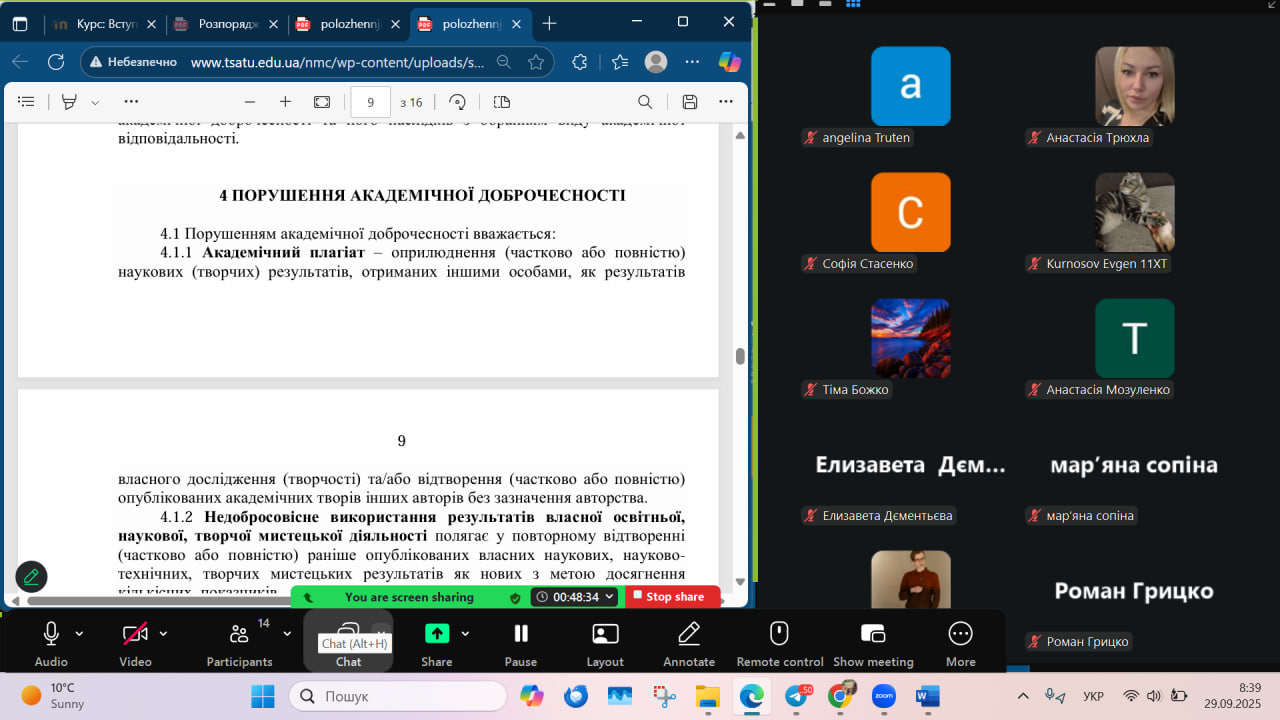Toggle fit-to-page view in PDF toolbar
The image size is (1280, 720).
[322, 101]
